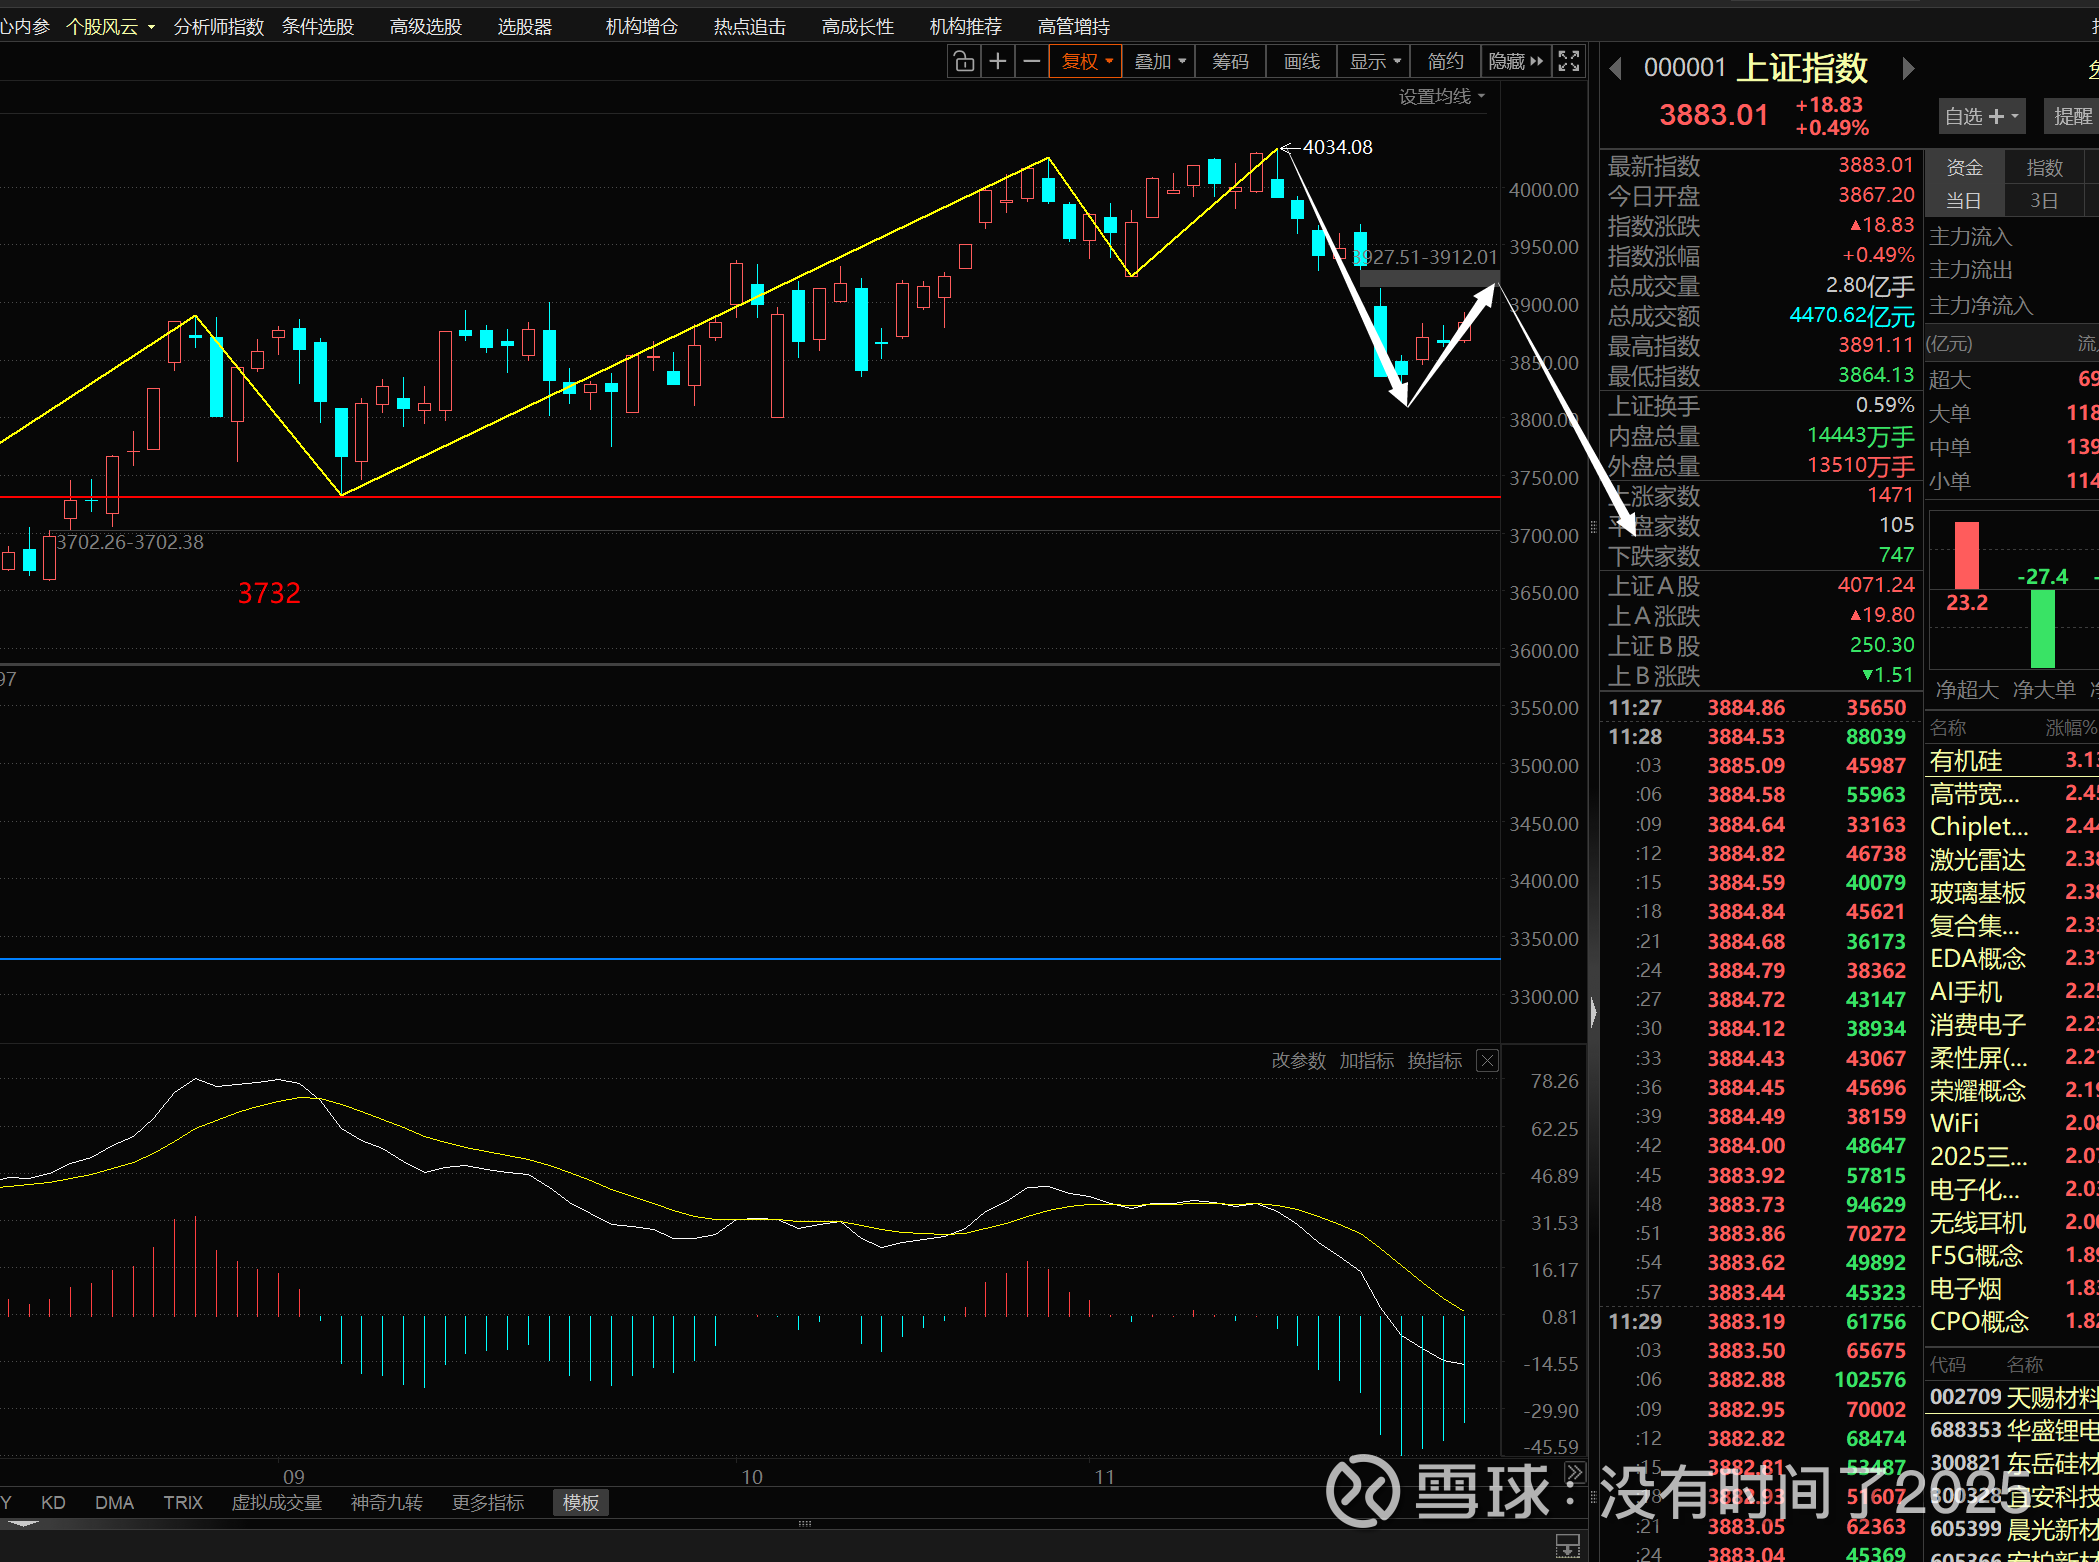
Task: Select the 3日 period tab
Action: click(x=2044, y=201)
